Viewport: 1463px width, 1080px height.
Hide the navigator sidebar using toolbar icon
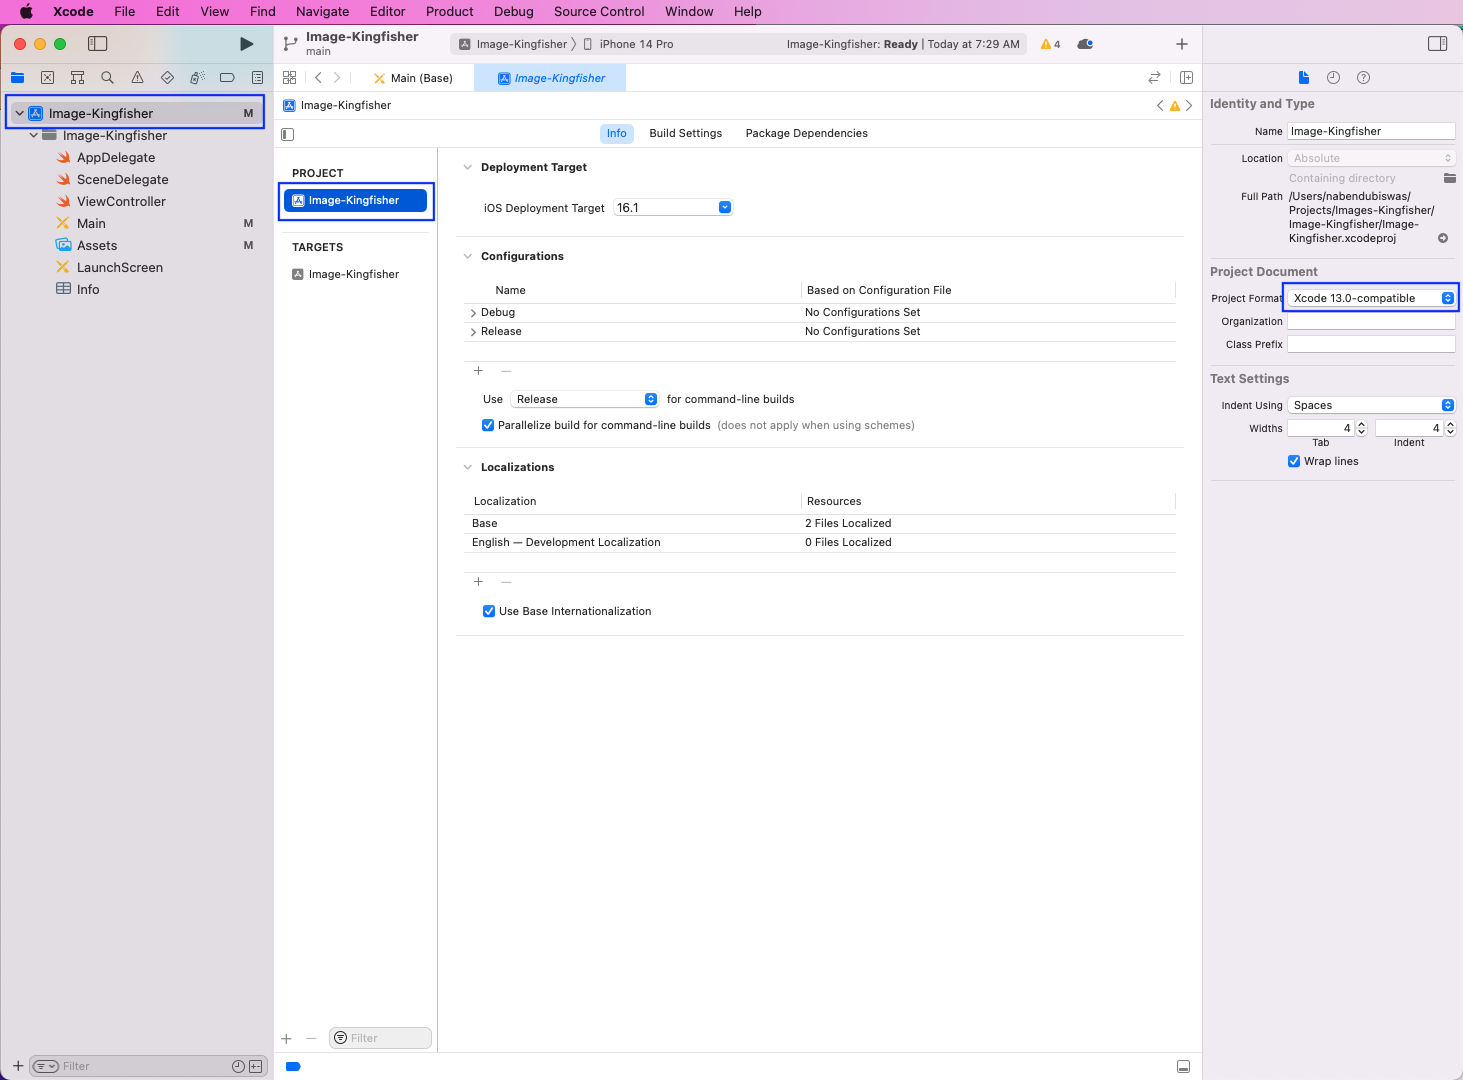click(x=97, y=44)
